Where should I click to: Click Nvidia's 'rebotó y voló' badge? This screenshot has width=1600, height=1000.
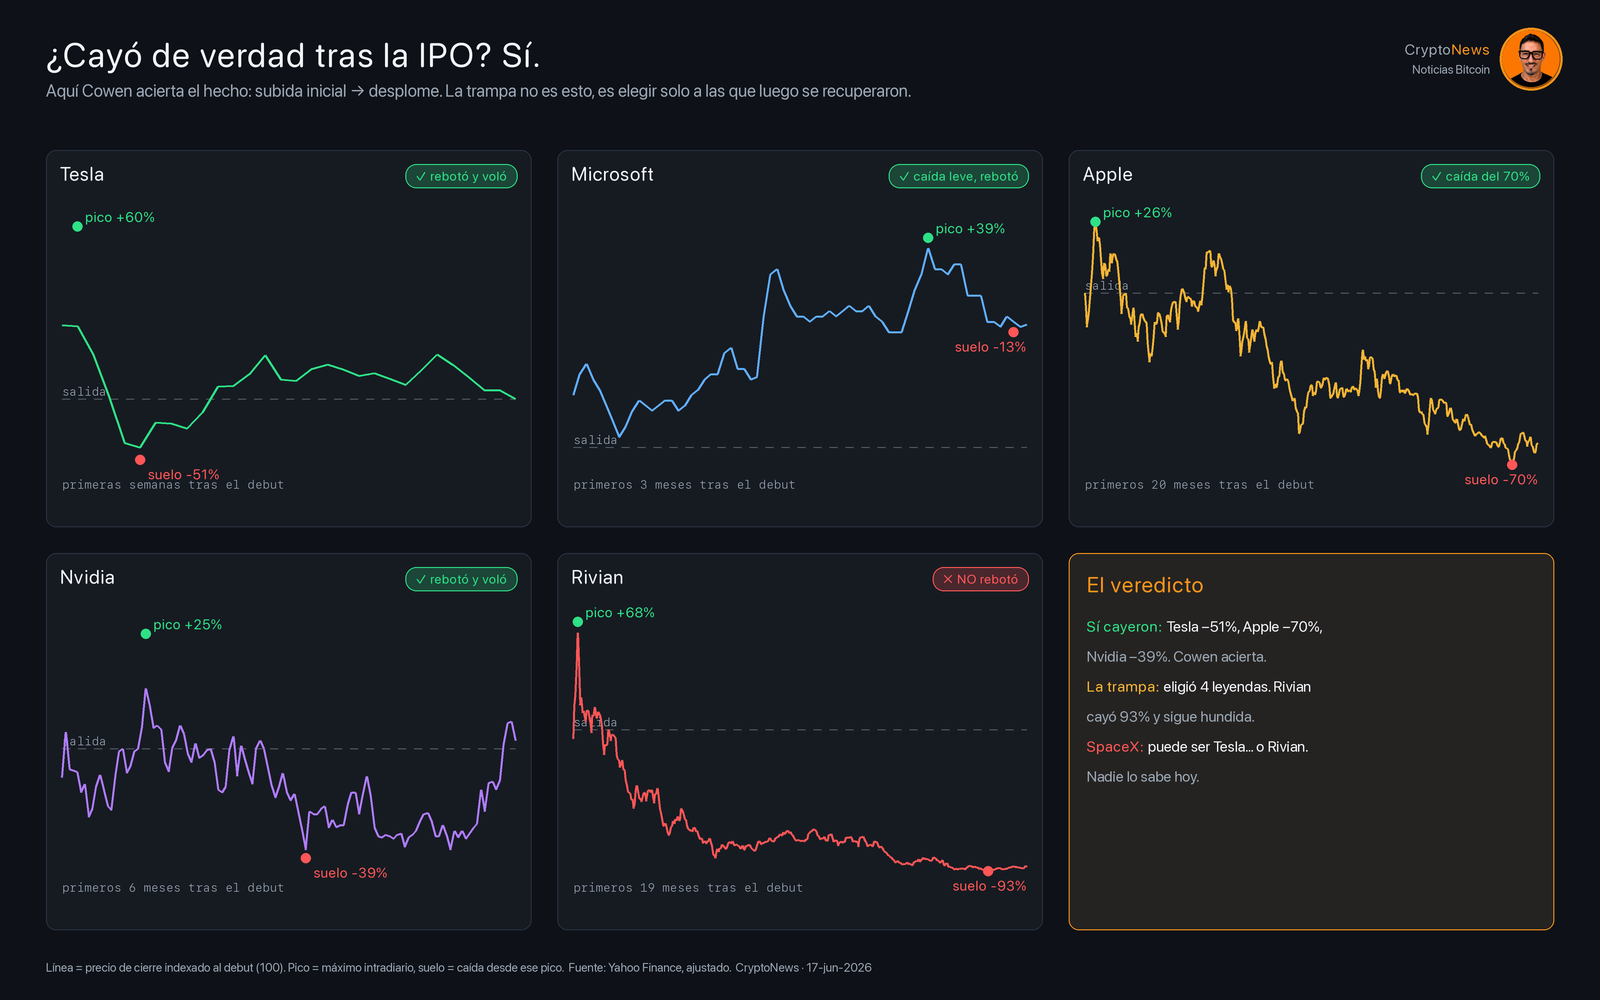tap(461, 579)
